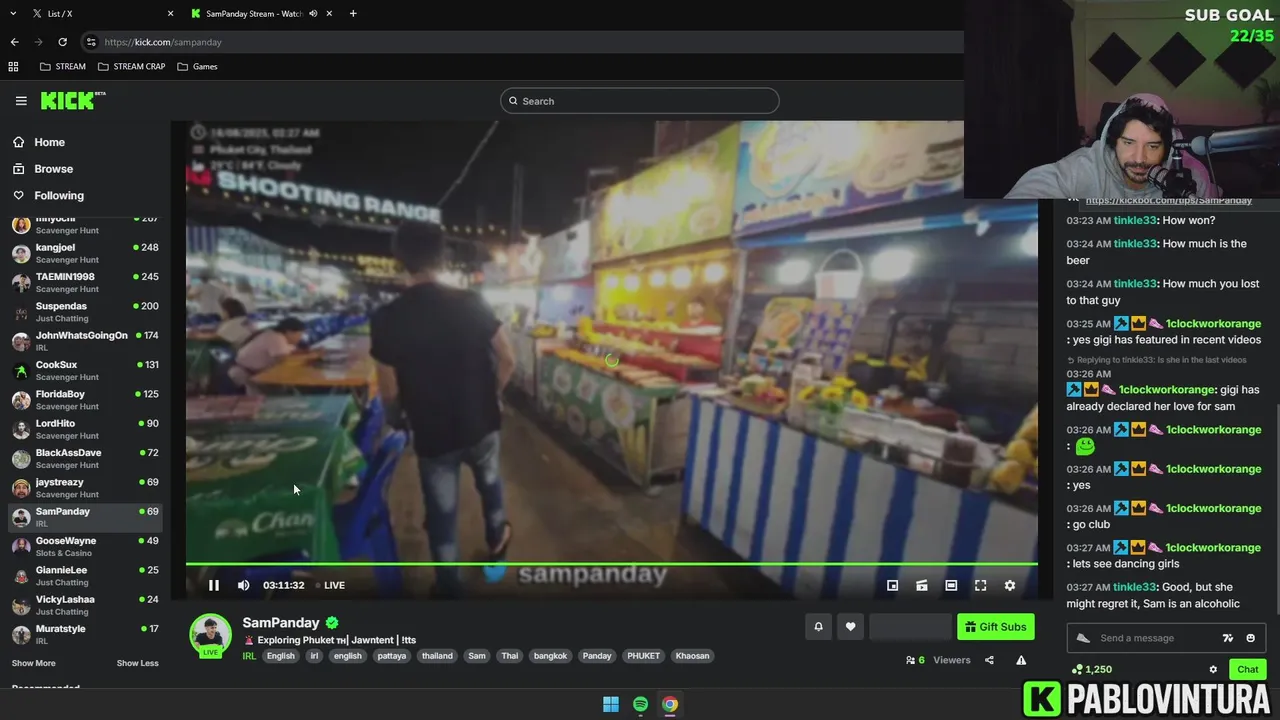
Task: Open jaystreazy channel in sidebar
Action: (85, 488)
